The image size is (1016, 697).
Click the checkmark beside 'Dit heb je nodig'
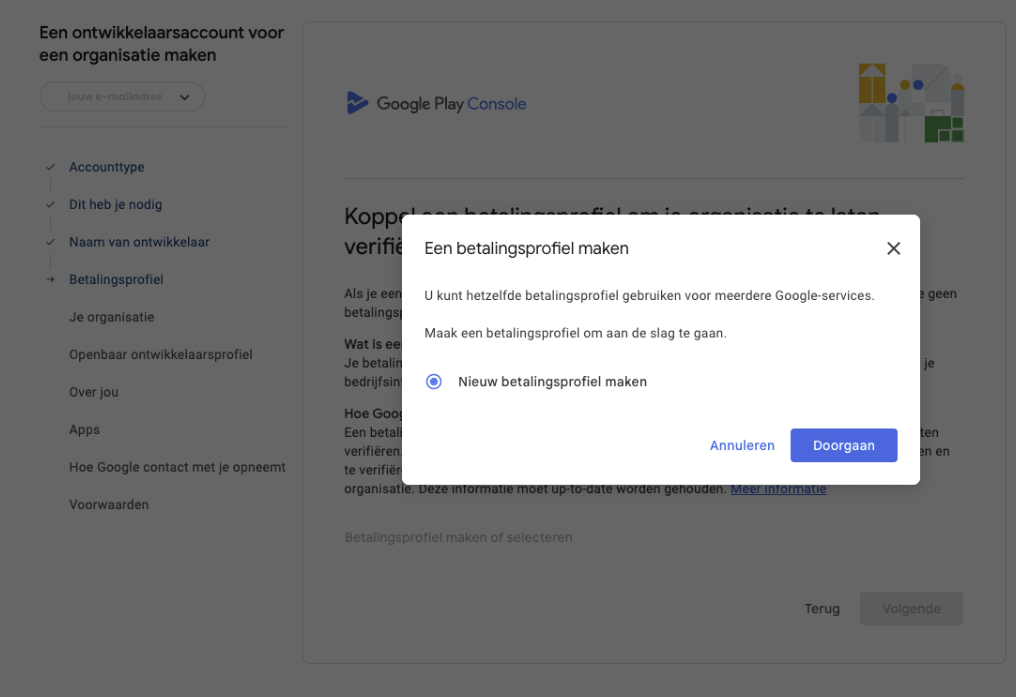(x=50, y=205)
